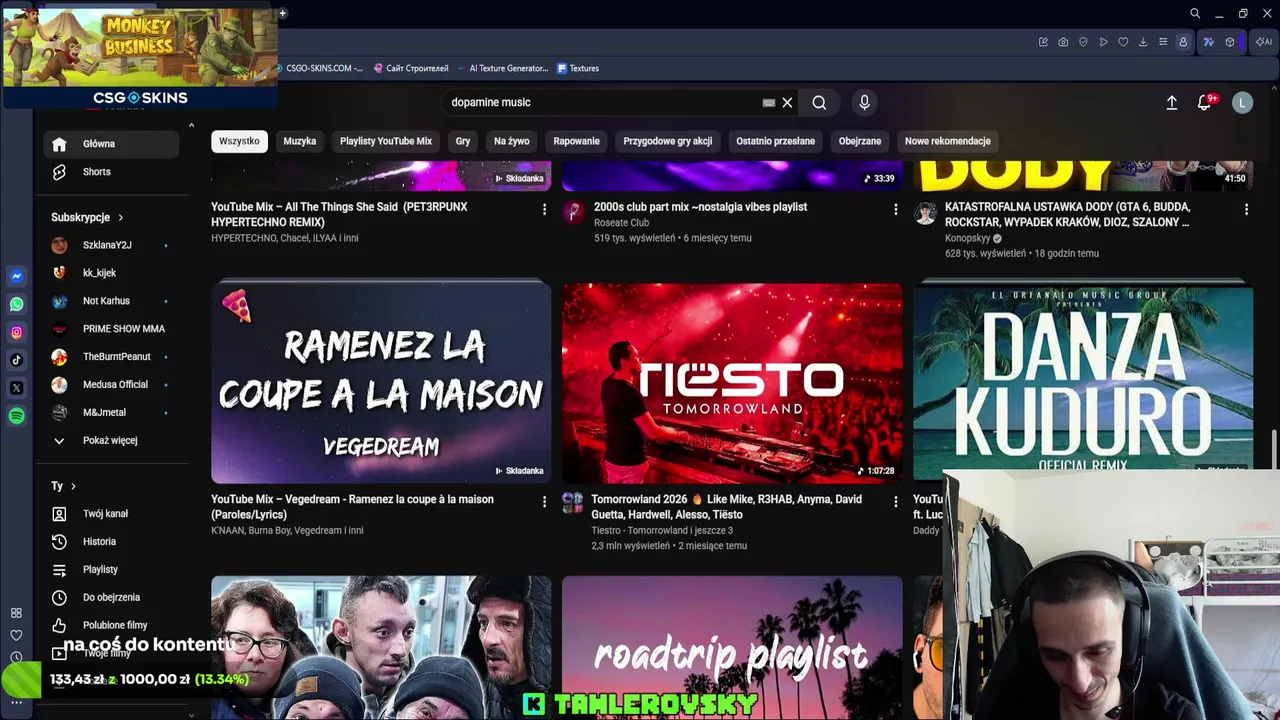Open the AI Texture Generator bookmark
Viewport: 1280px width, 720px height.
click(502, 69)
